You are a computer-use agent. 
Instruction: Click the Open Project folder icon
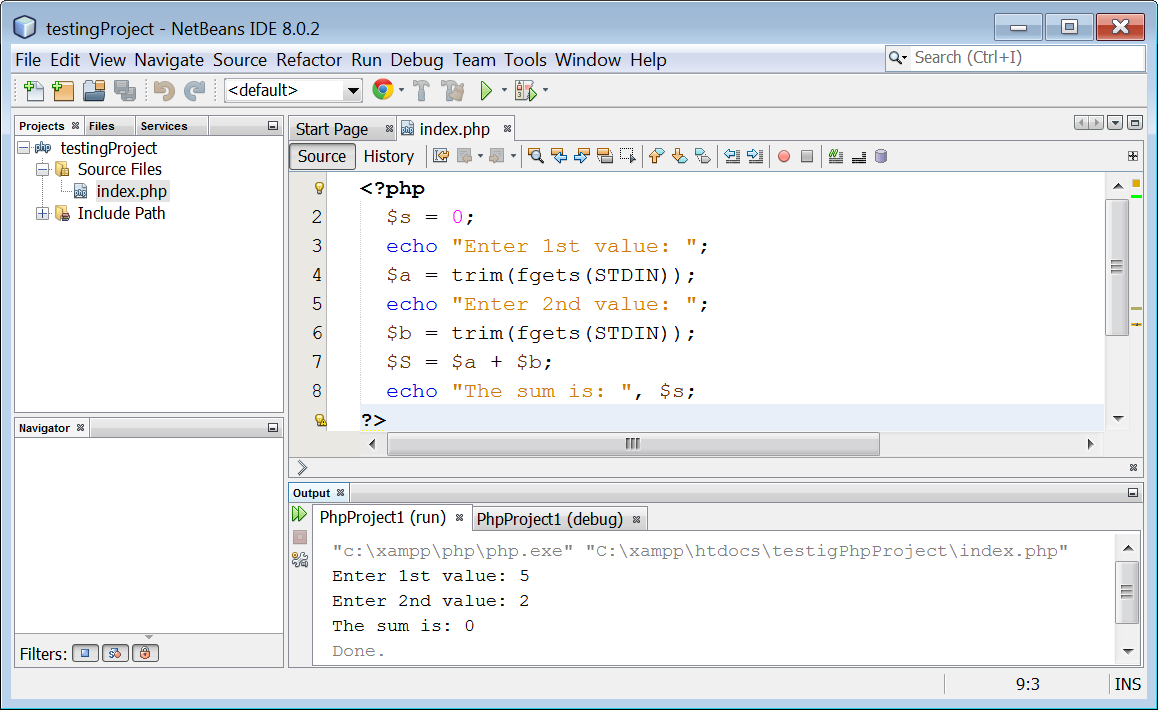click(x=94, y=90)
